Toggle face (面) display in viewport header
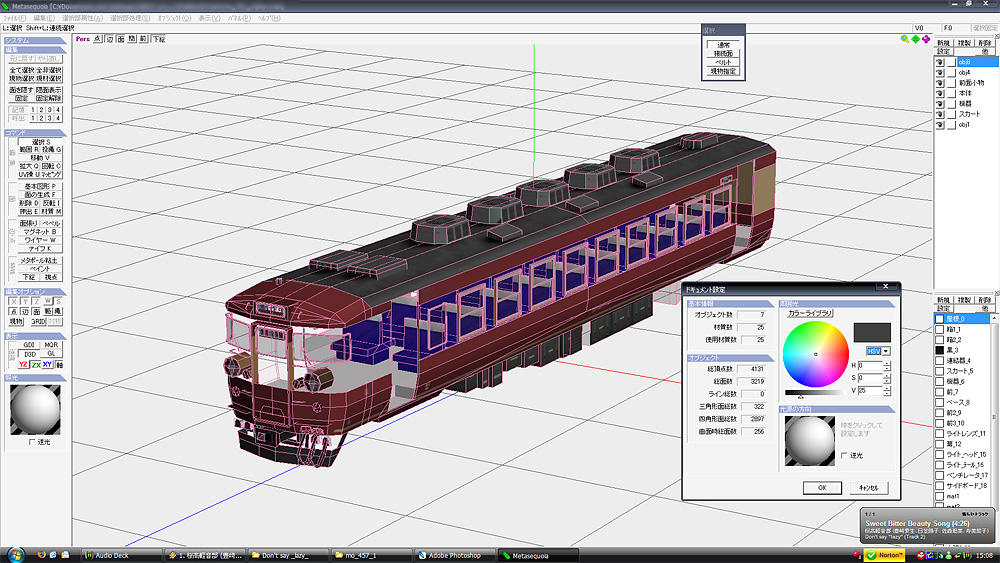 [121, 39]
